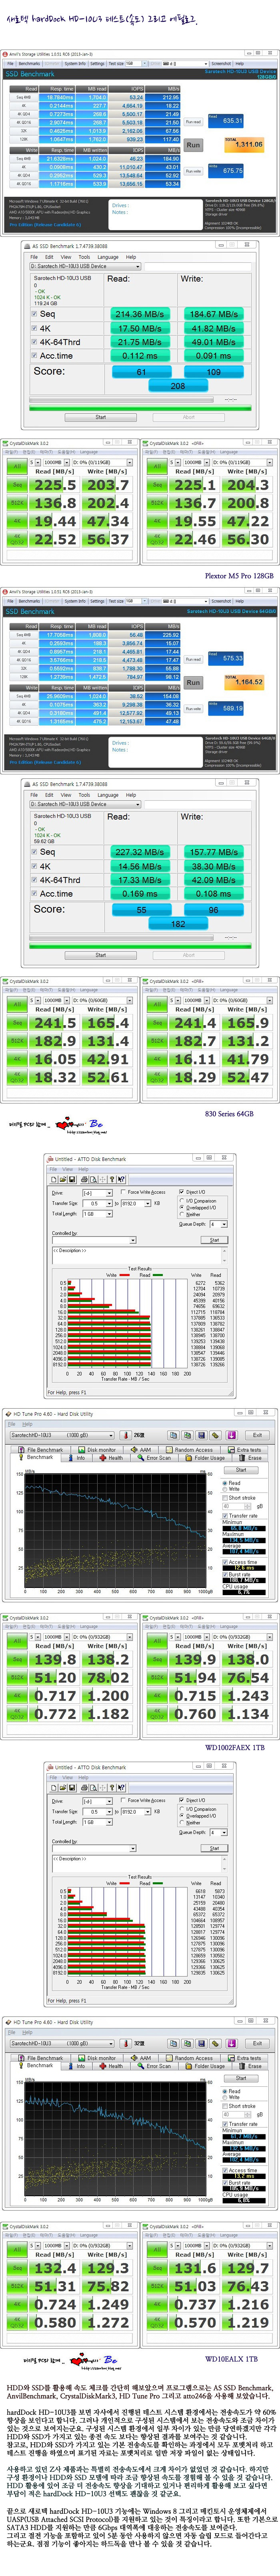Viewport: 280px width, 2576px height.
Task: Click Exit button in 26°C HD Tune window
Action: click(x=257, y=1435)
